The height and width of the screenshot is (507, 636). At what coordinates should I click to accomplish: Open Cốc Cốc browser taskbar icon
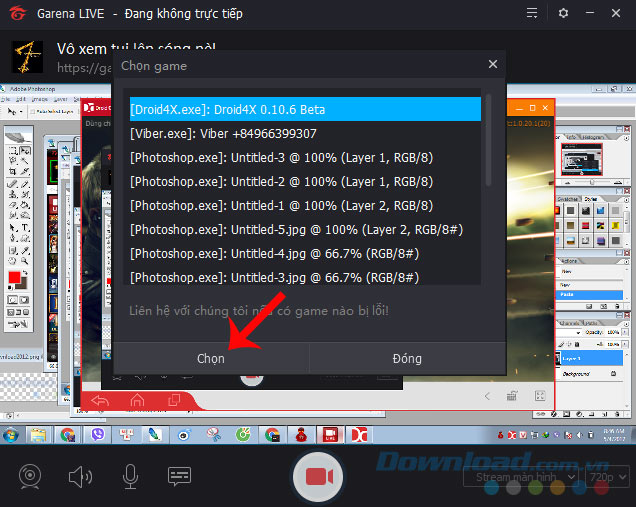pos(243,435)
